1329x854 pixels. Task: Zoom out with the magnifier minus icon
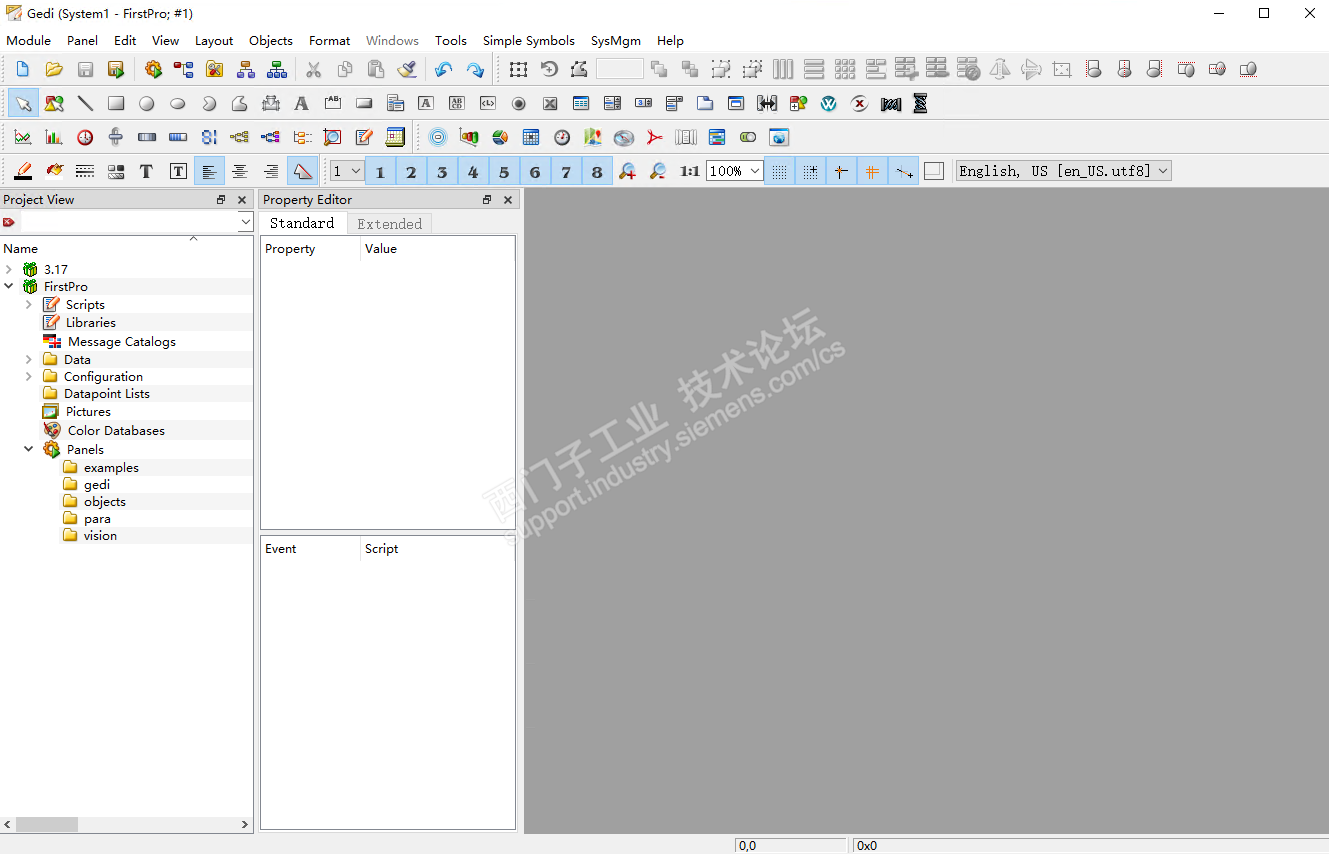click(x=658, y=171)
